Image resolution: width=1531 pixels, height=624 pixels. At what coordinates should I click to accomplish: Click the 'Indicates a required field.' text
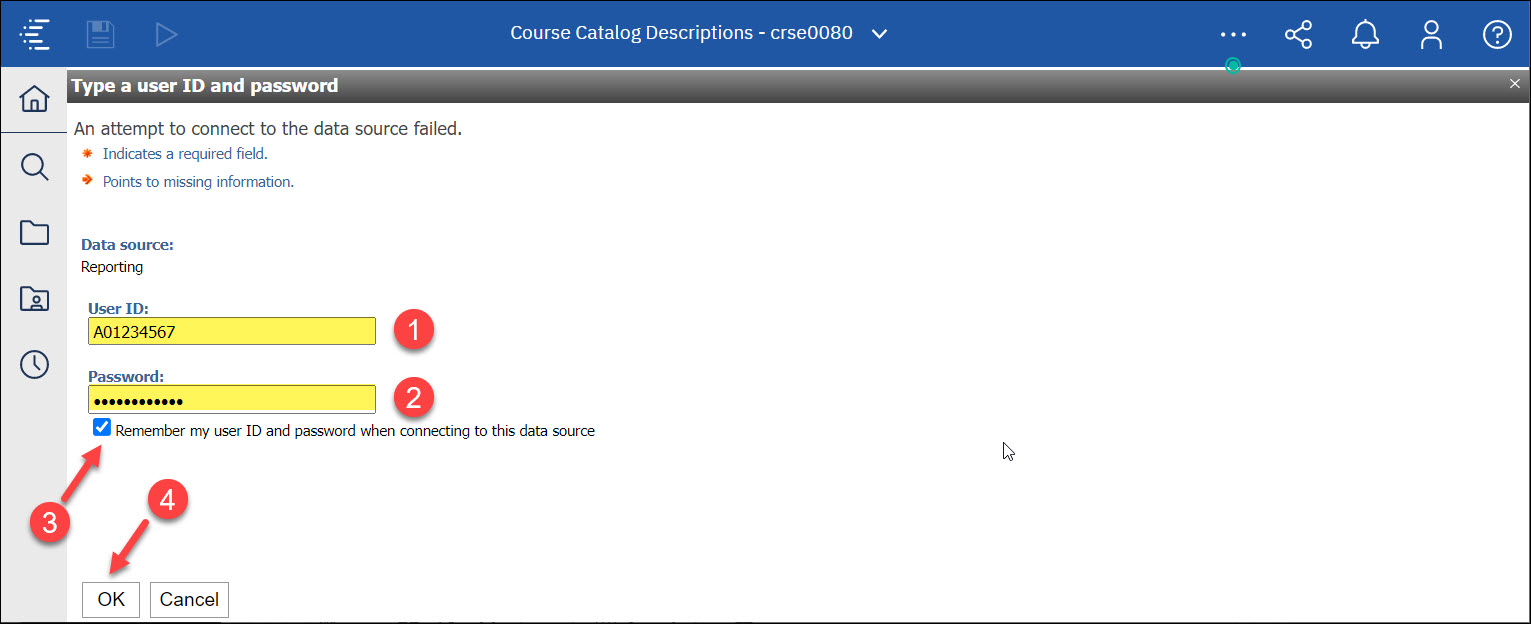click(x=185, y=154)
